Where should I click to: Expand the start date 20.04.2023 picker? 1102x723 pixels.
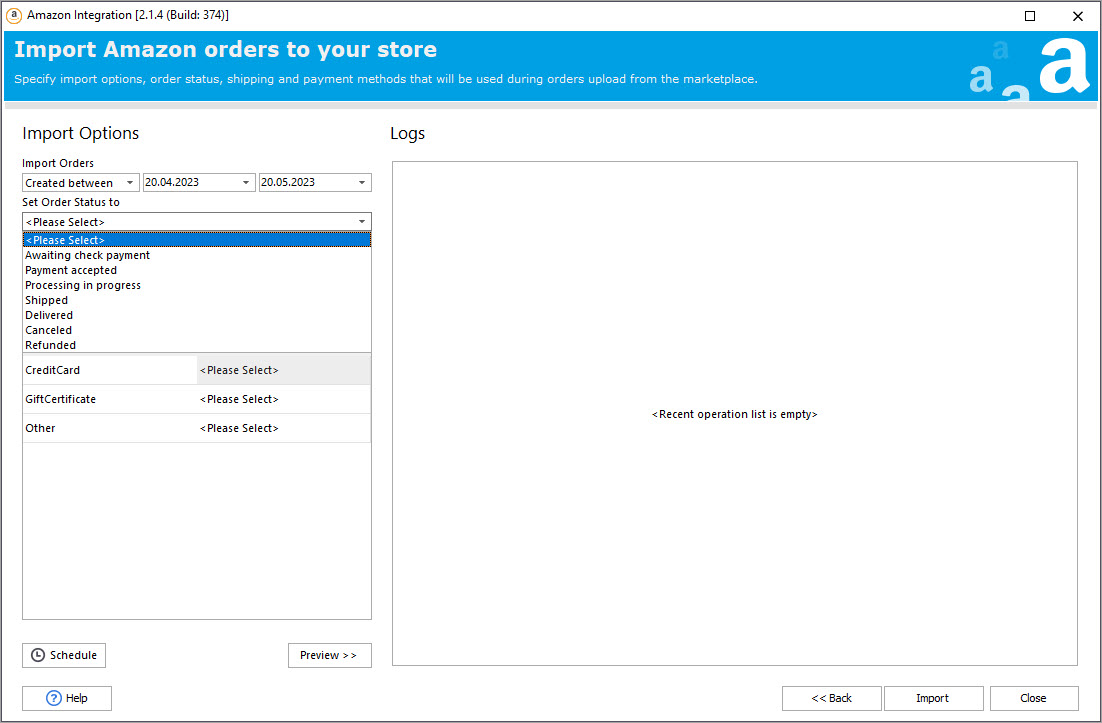point(247,183)
